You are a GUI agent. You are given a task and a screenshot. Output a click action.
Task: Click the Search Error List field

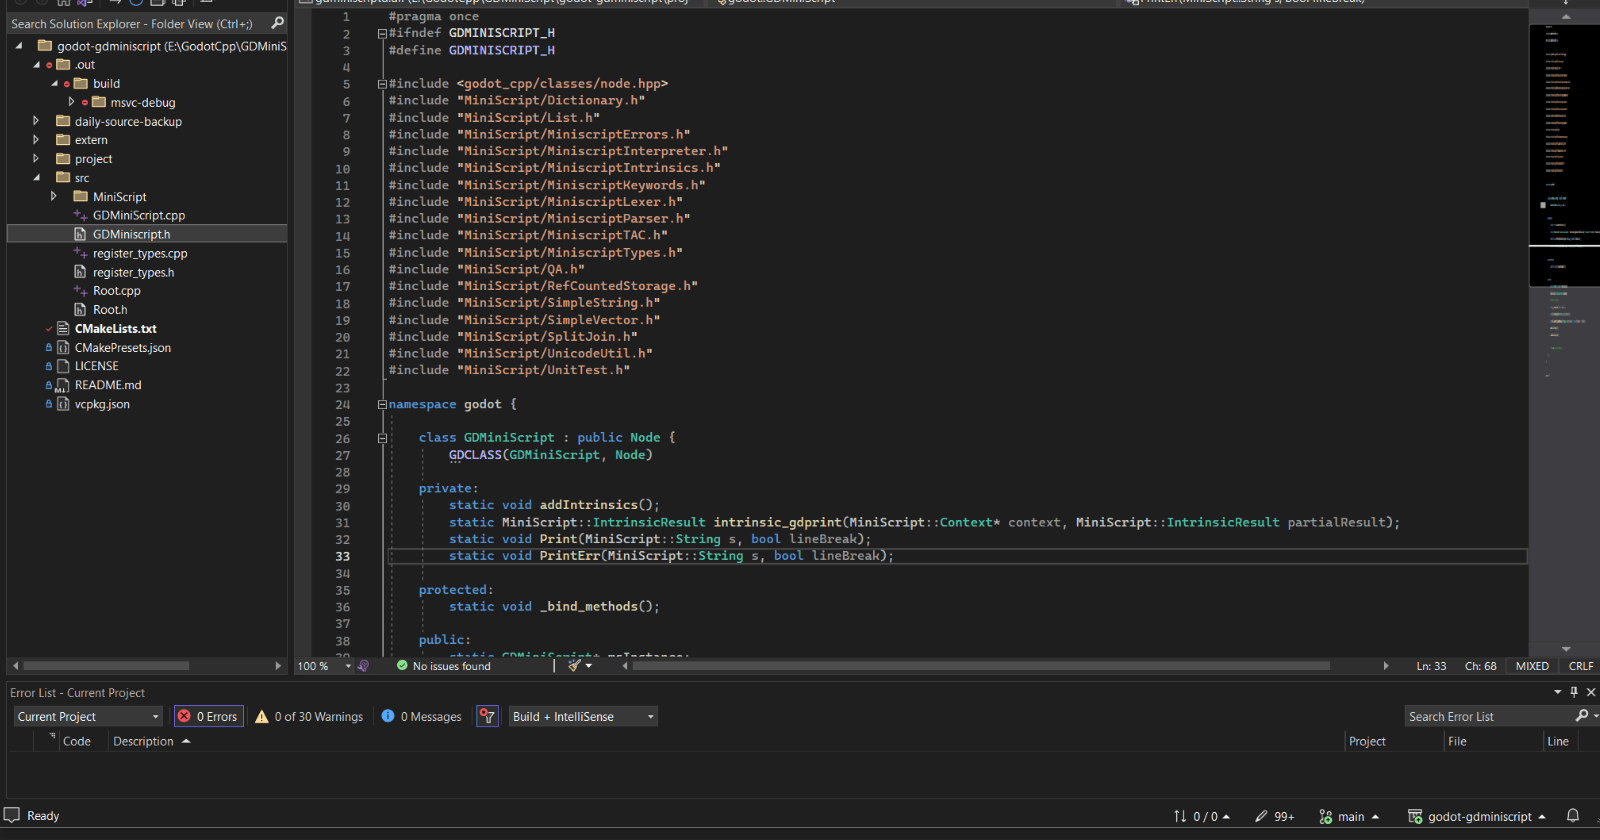point(1490,716)
